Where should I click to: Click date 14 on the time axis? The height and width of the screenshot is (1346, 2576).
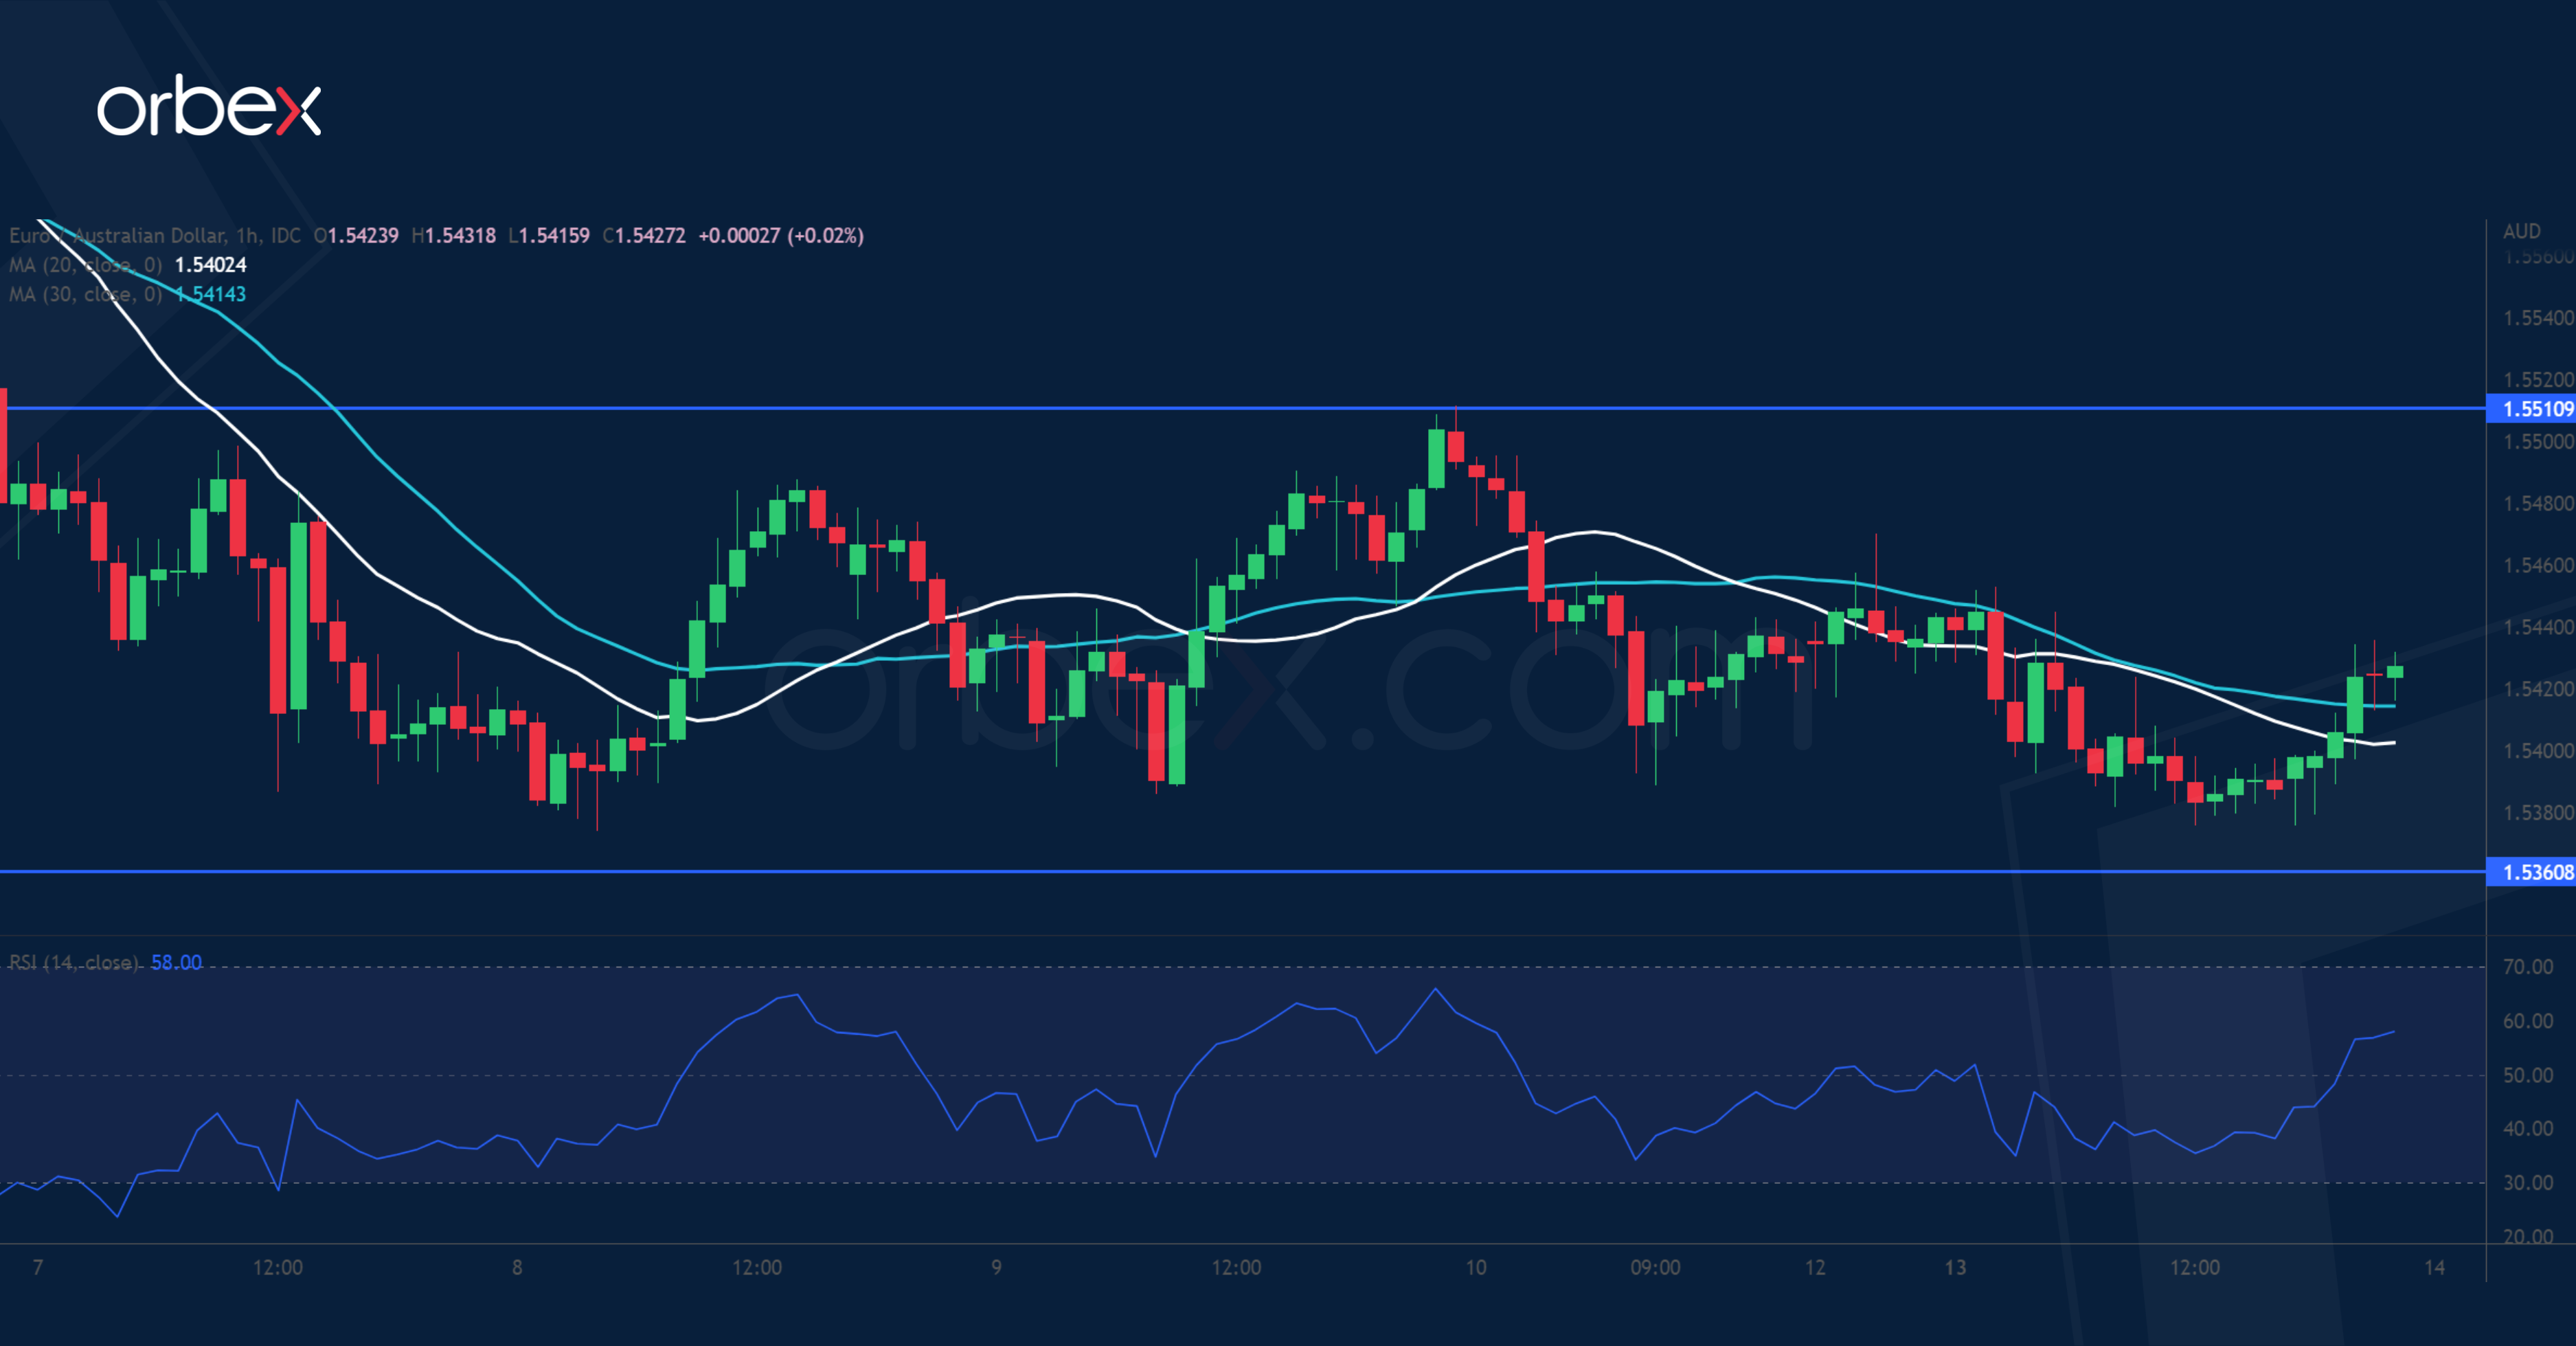click(2434, 1268)
